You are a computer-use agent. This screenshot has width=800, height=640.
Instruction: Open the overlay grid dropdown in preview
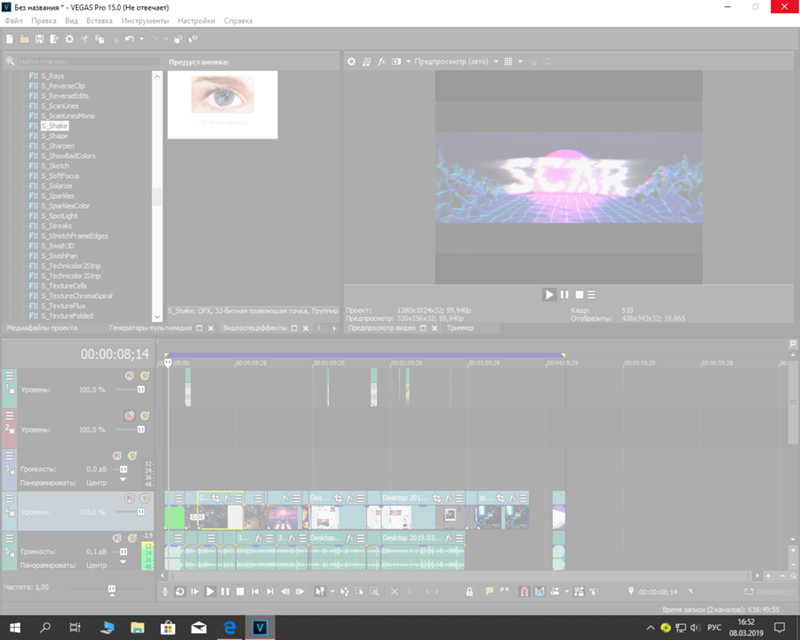coord(521,62)
